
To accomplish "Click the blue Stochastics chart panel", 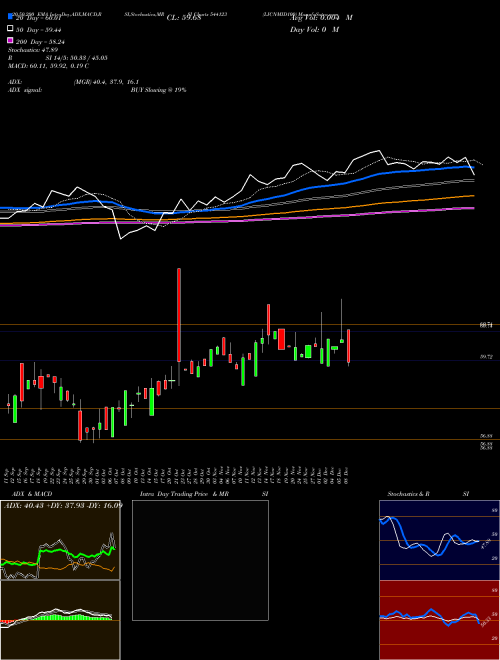I will point(439,540).
